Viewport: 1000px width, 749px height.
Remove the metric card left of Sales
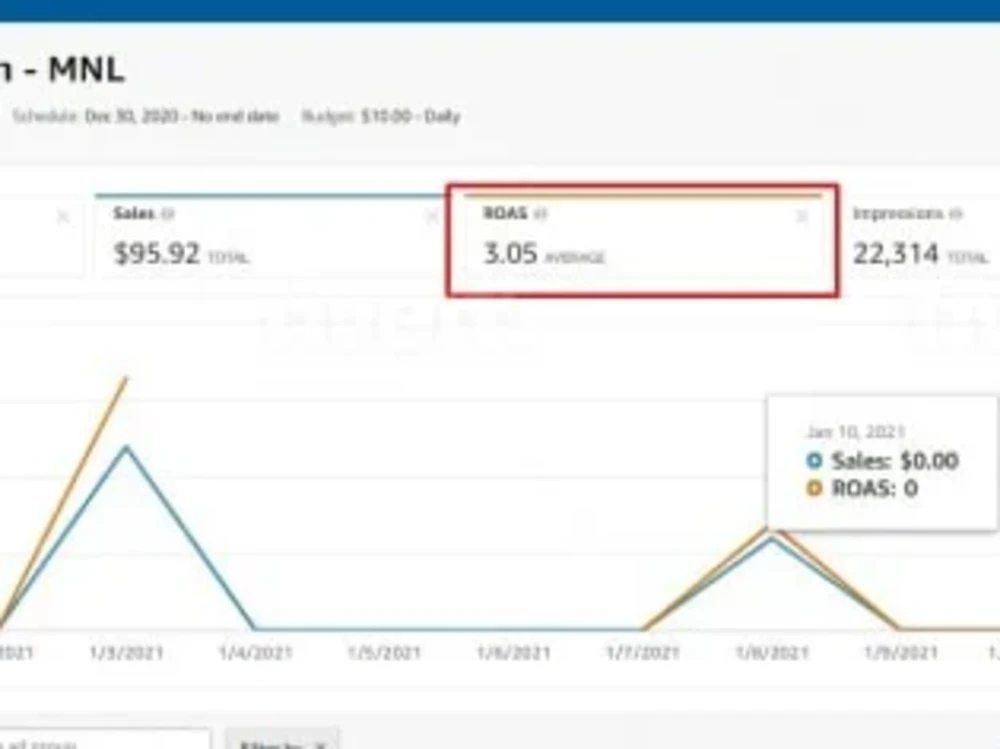pos(62,217)
